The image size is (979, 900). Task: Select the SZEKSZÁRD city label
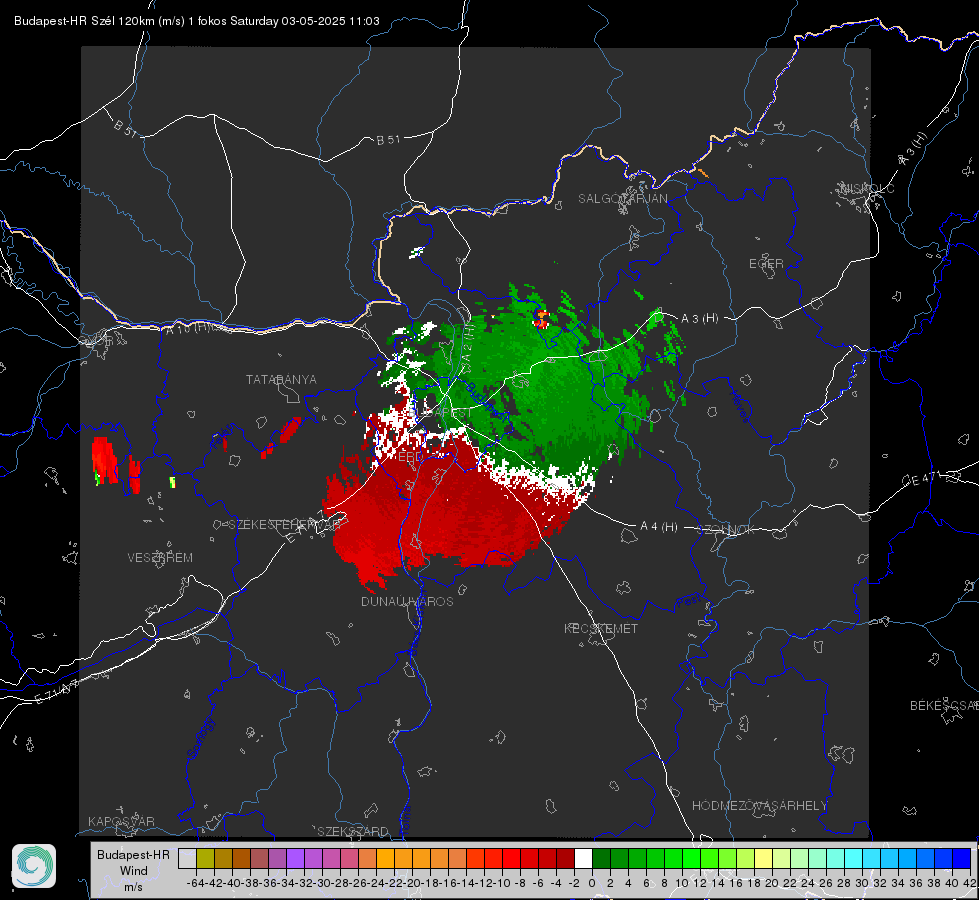pyautogui.click(x=353, y=831)
